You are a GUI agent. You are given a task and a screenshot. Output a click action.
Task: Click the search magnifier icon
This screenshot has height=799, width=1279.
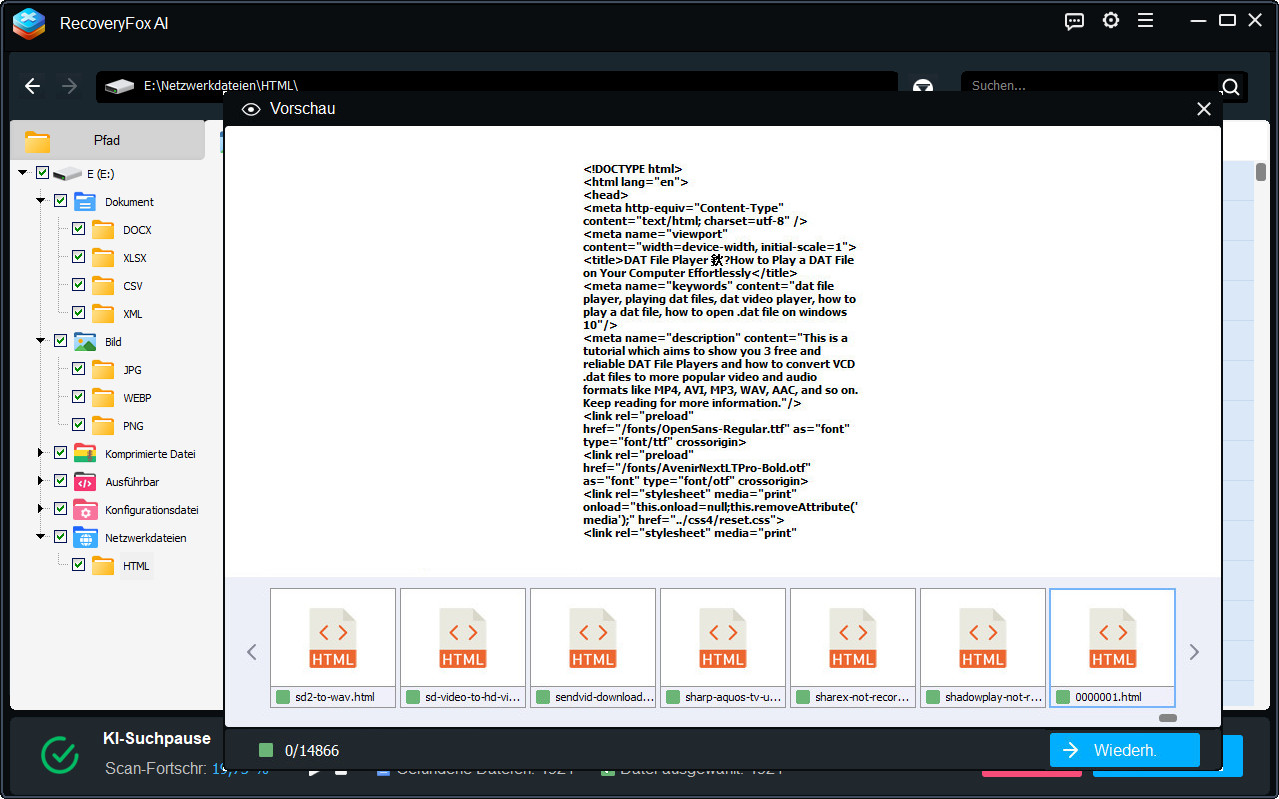tap(1230, 86)
